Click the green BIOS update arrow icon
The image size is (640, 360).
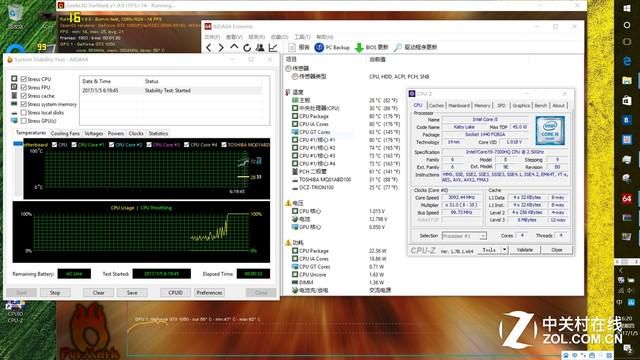coord(359,48)
